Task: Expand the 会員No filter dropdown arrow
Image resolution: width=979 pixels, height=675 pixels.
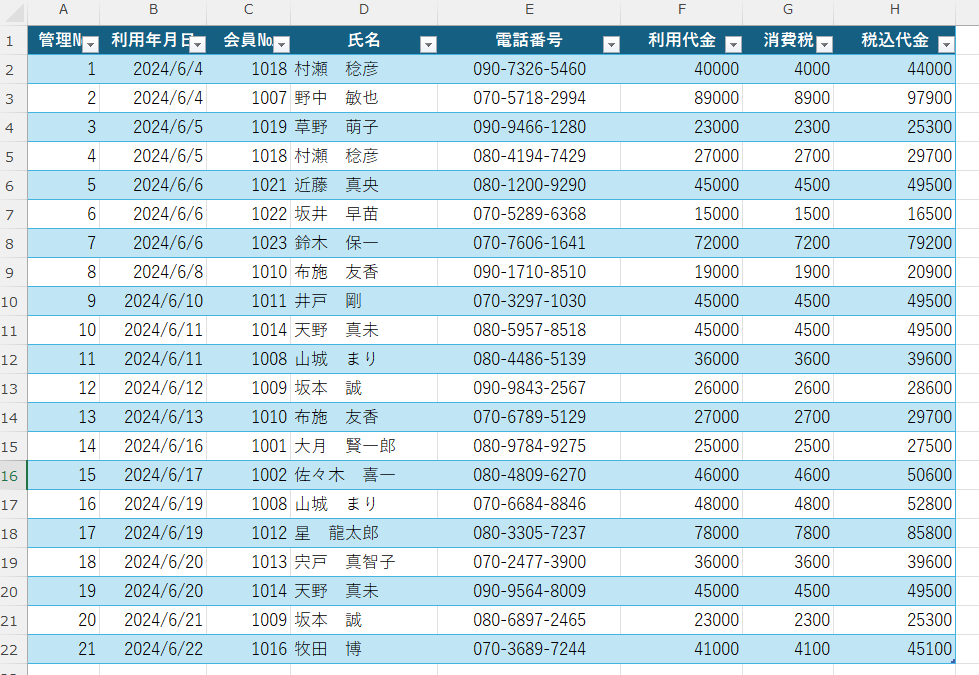Action: pyautogui.click(x=281, y=44)
